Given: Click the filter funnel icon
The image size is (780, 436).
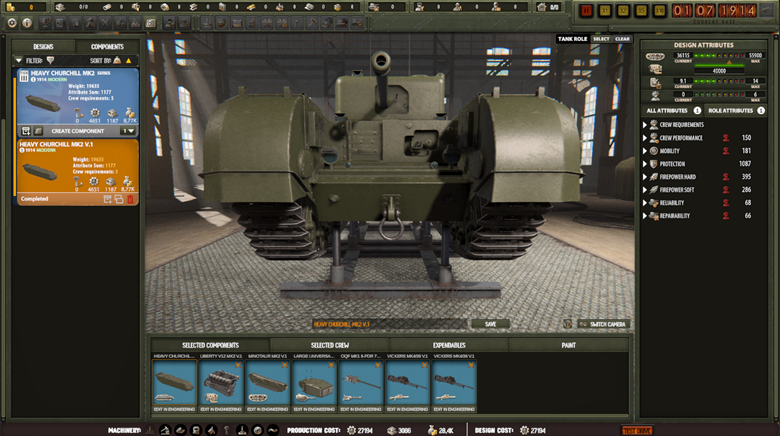Looking at the screenshot, I should click(50, 60).
